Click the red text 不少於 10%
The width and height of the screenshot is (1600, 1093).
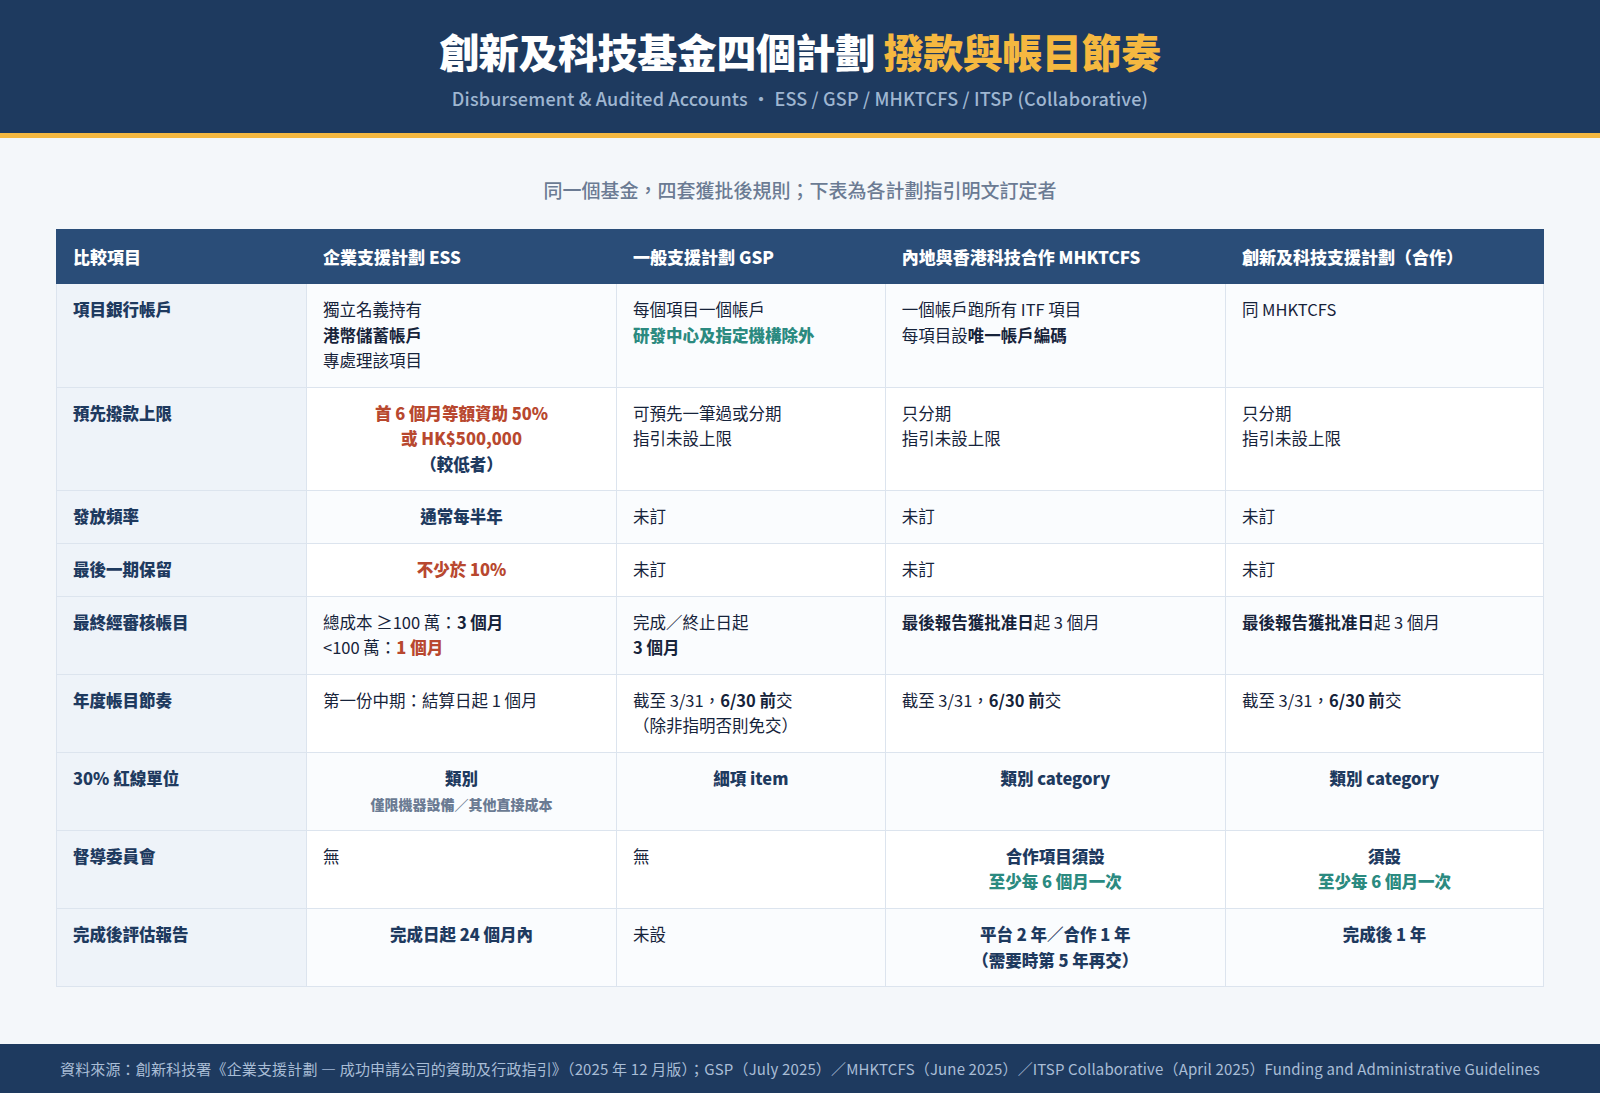461,570
